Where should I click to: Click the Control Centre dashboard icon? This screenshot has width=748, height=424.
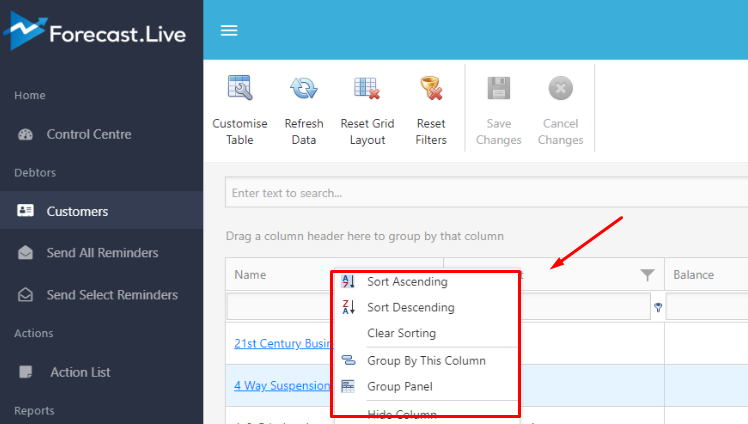click(x=25, y=134)
